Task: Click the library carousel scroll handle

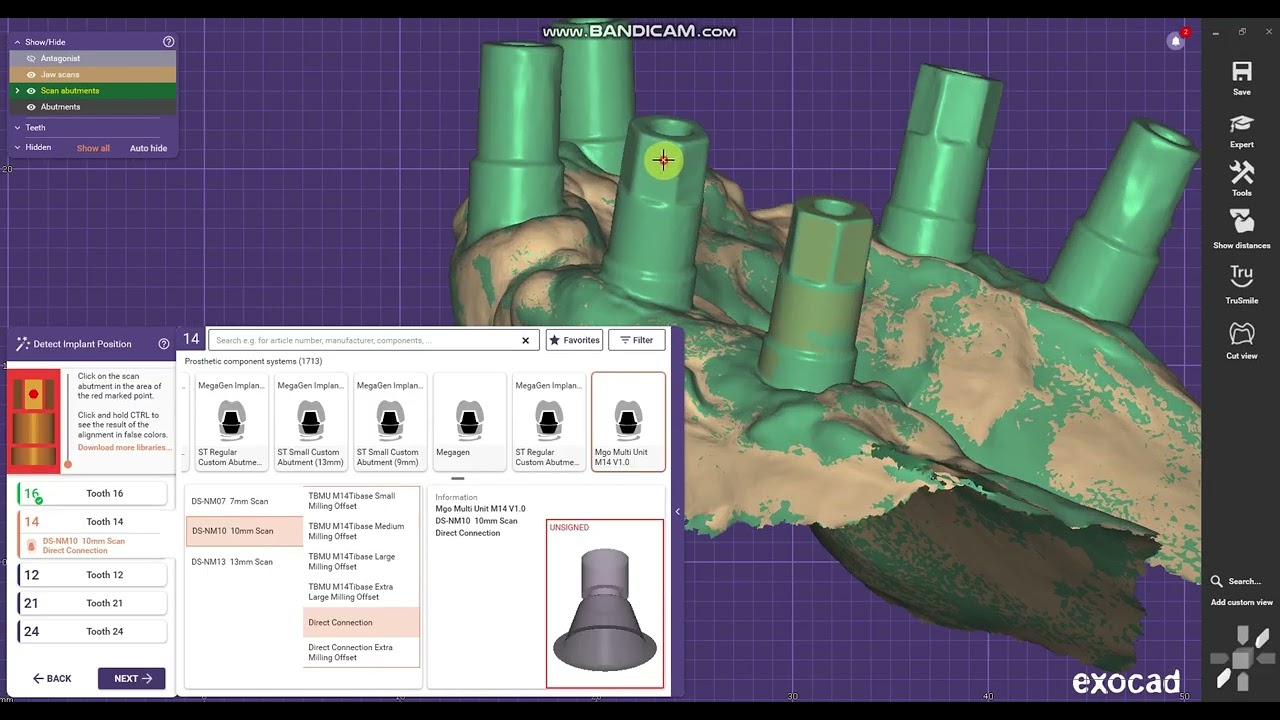Action: tap(458, 479)
